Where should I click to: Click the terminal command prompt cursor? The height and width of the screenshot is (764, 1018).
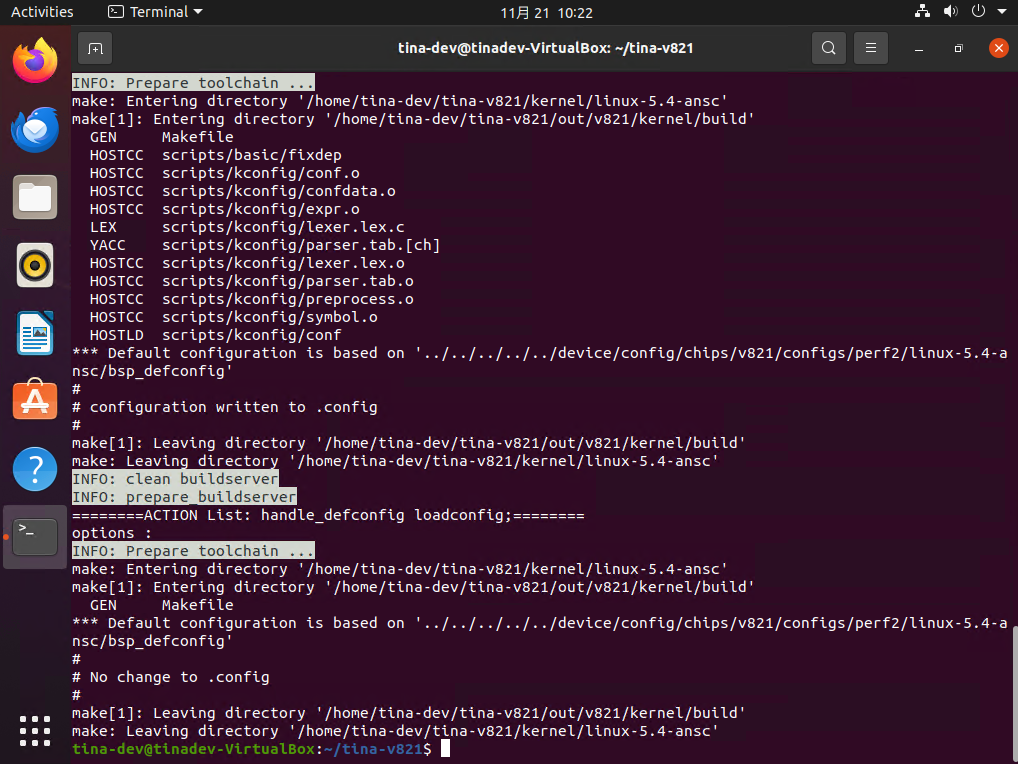pos(446,749)
